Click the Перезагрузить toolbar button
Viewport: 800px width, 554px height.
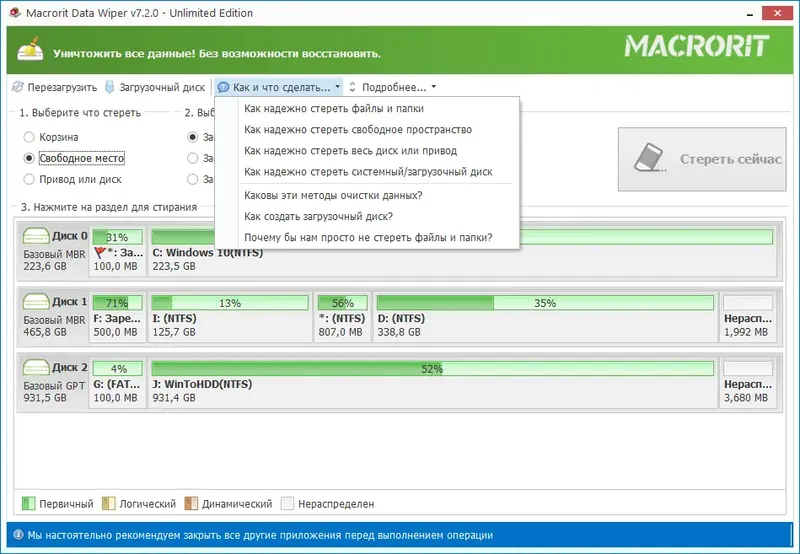coord(55,87)
